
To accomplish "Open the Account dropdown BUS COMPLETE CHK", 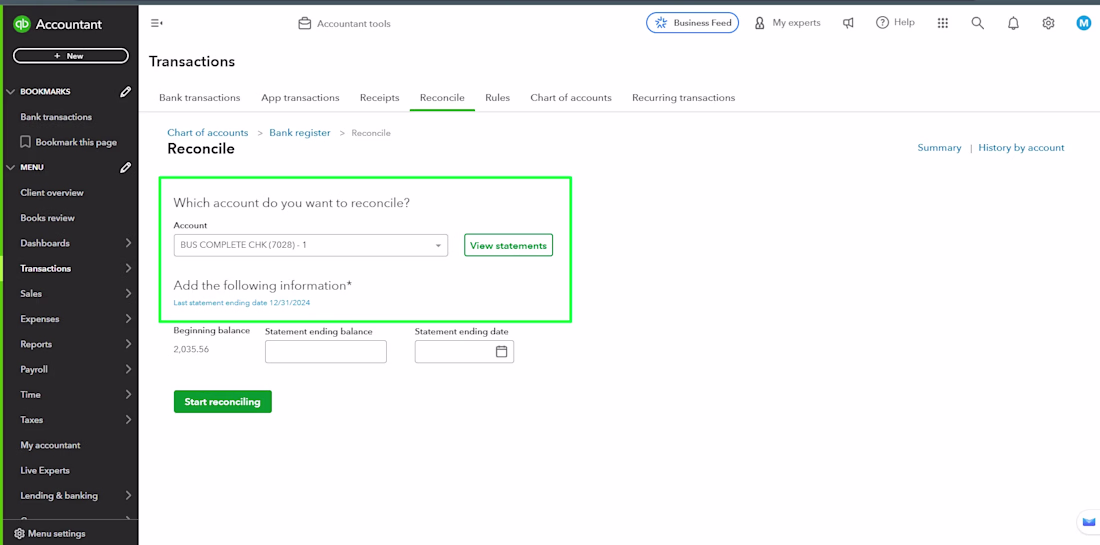I will coord(311,245).
